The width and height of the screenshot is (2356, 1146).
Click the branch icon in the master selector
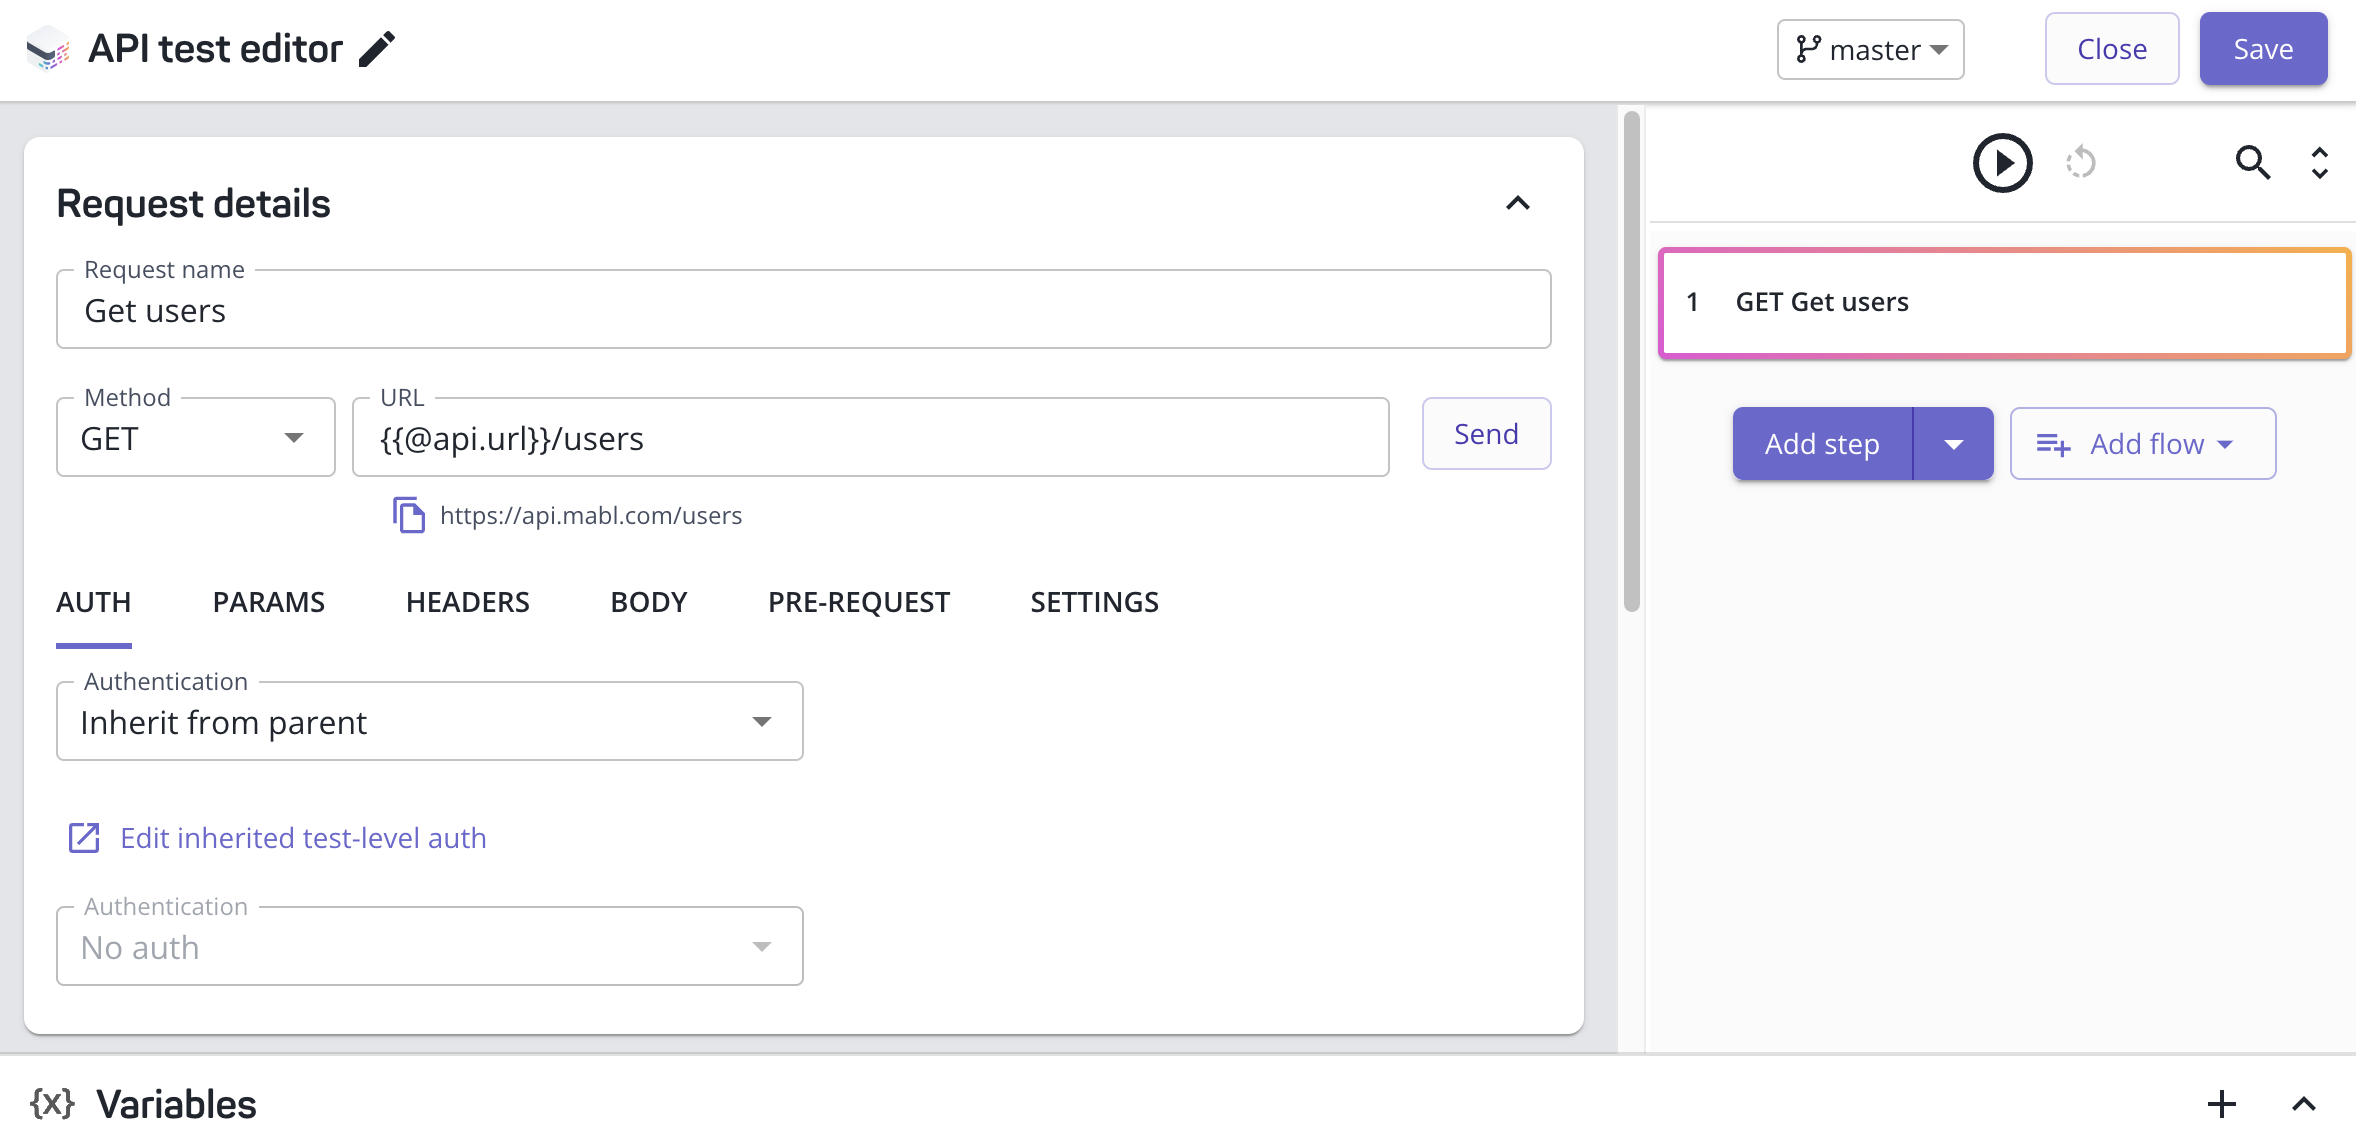[x=1805, y=49]
